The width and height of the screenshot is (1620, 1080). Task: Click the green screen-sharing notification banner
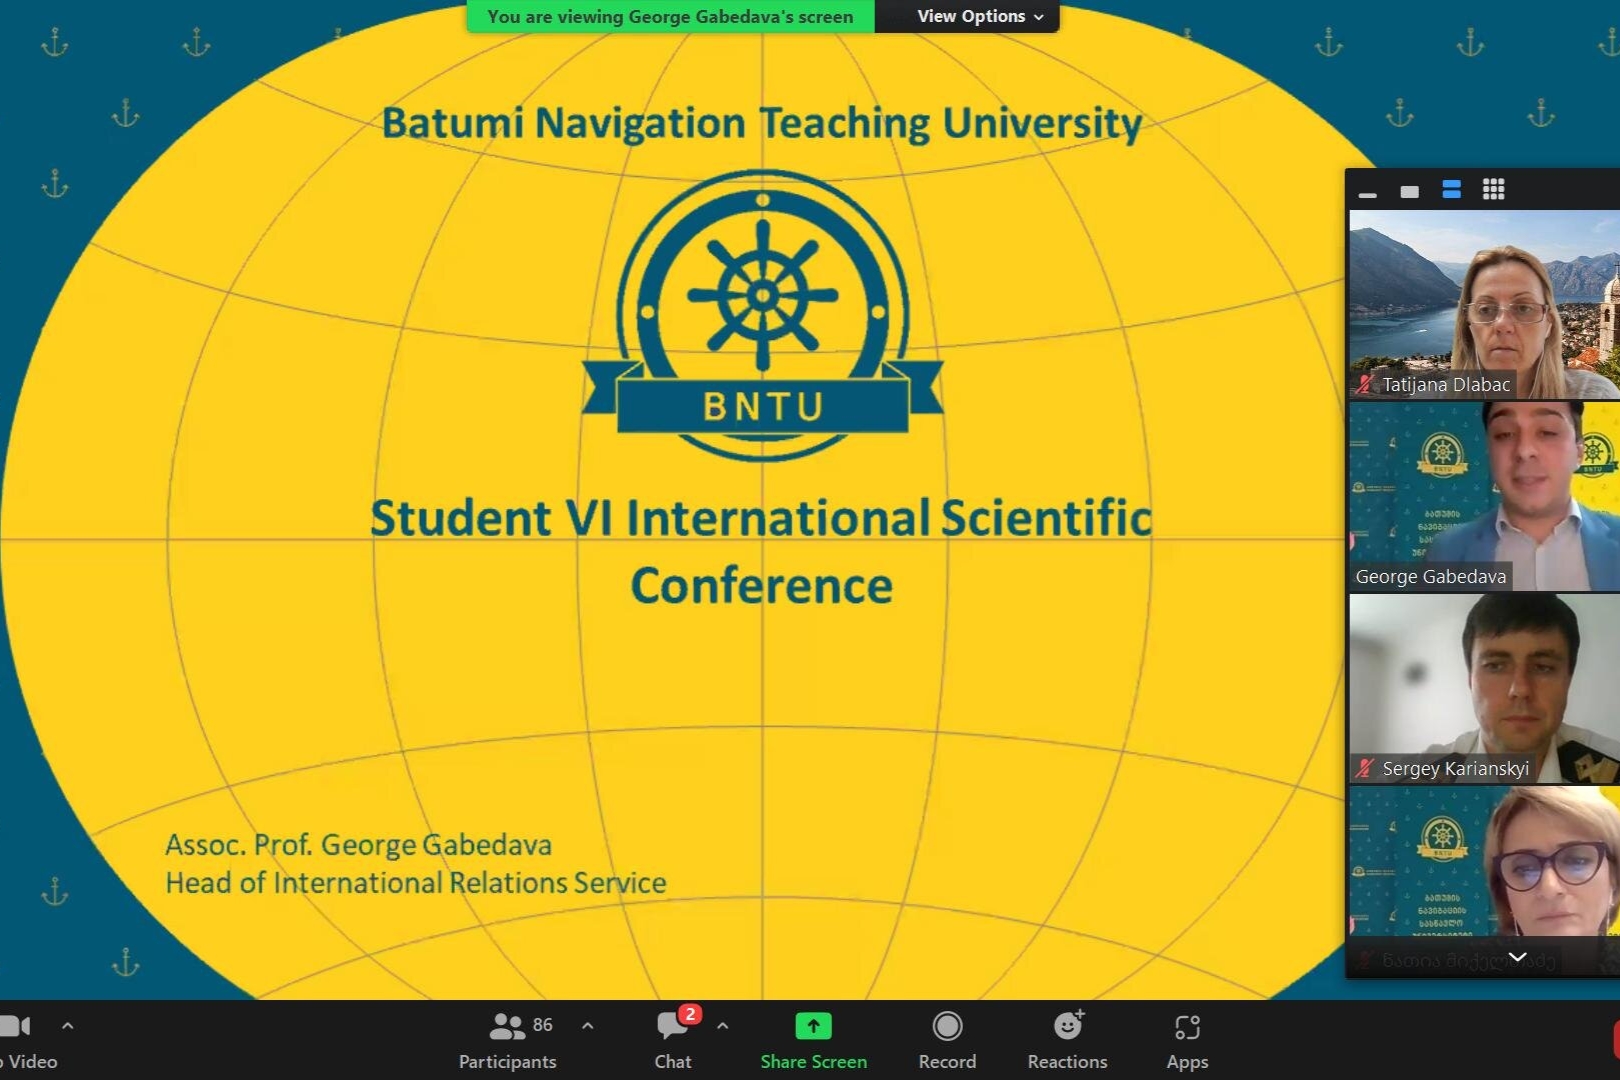point(670,16)
